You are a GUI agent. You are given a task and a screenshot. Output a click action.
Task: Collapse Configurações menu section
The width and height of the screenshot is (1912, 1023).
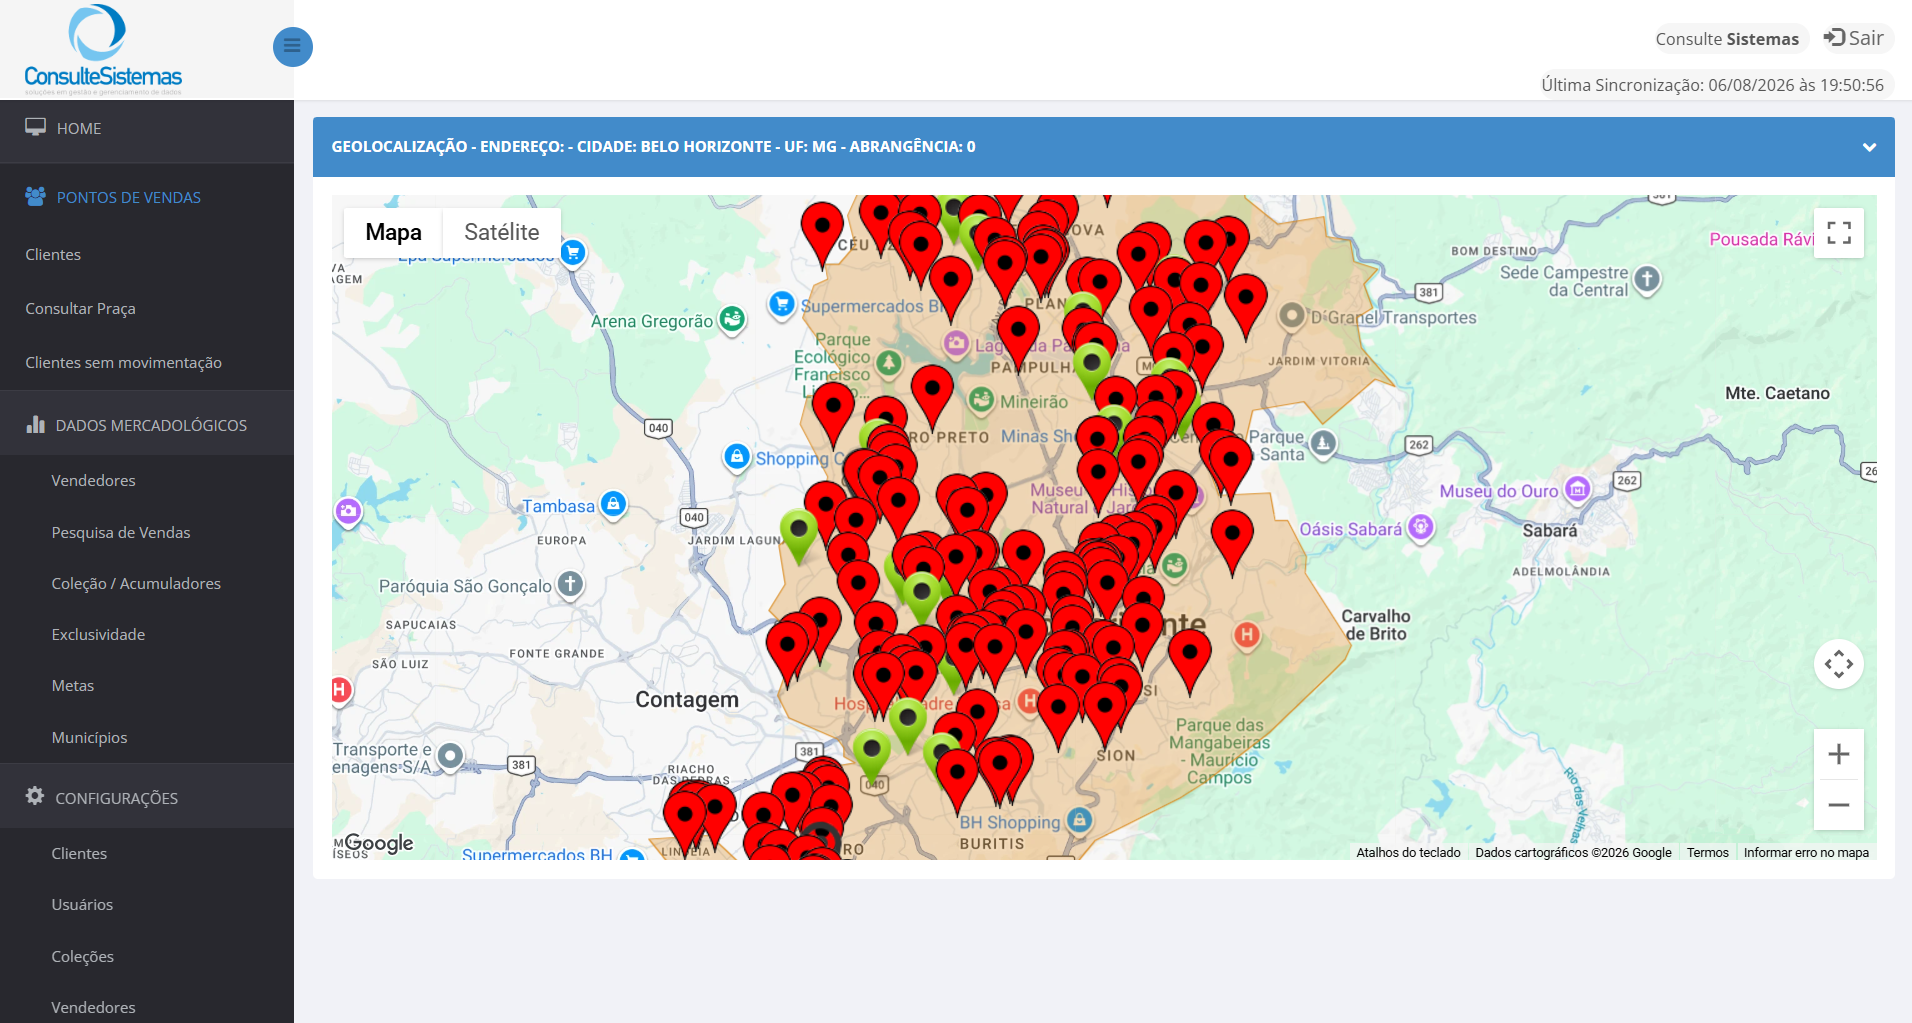click(x=147, y=797)
